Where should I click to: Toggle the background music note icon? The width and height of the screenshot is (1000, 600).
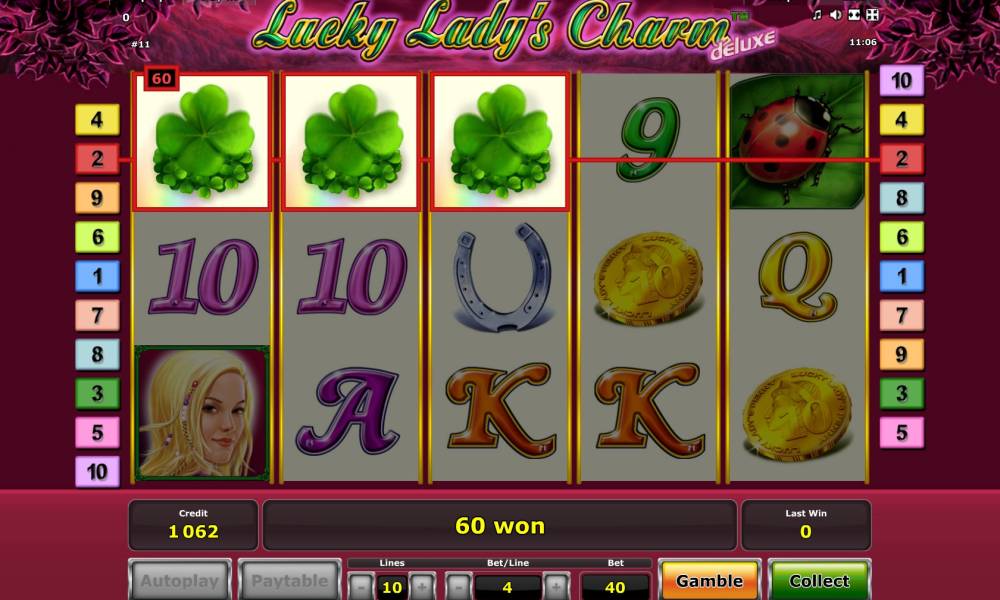(817, 15)
